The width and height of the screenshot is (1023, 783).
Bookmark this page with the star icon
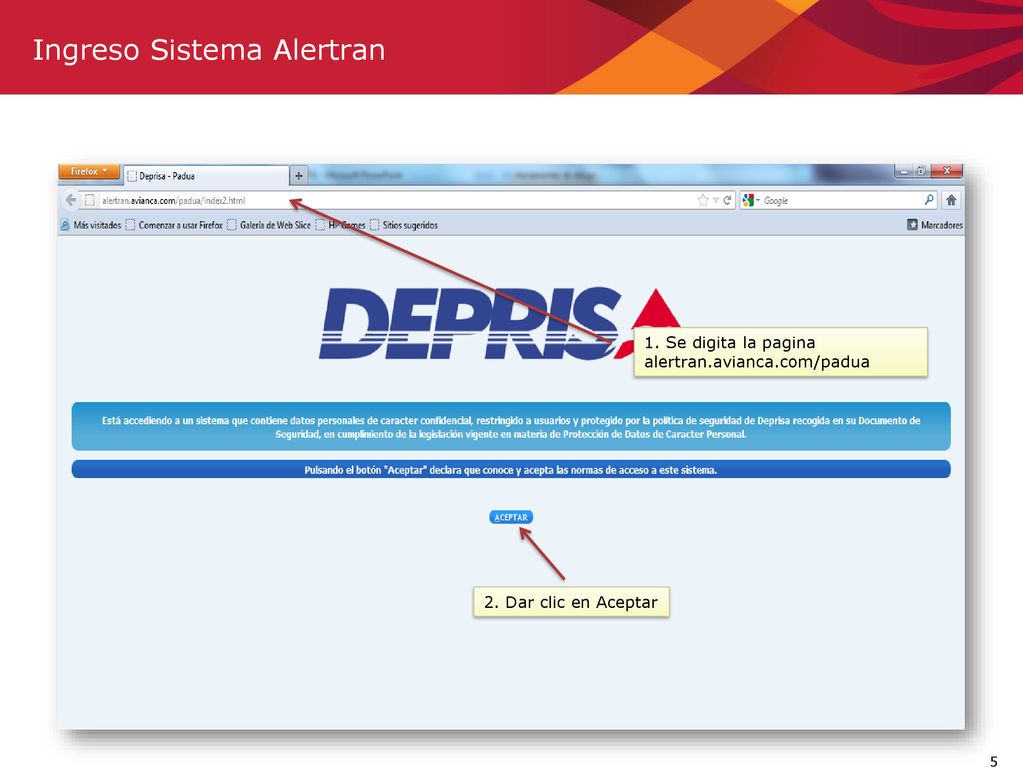(703, 200)
